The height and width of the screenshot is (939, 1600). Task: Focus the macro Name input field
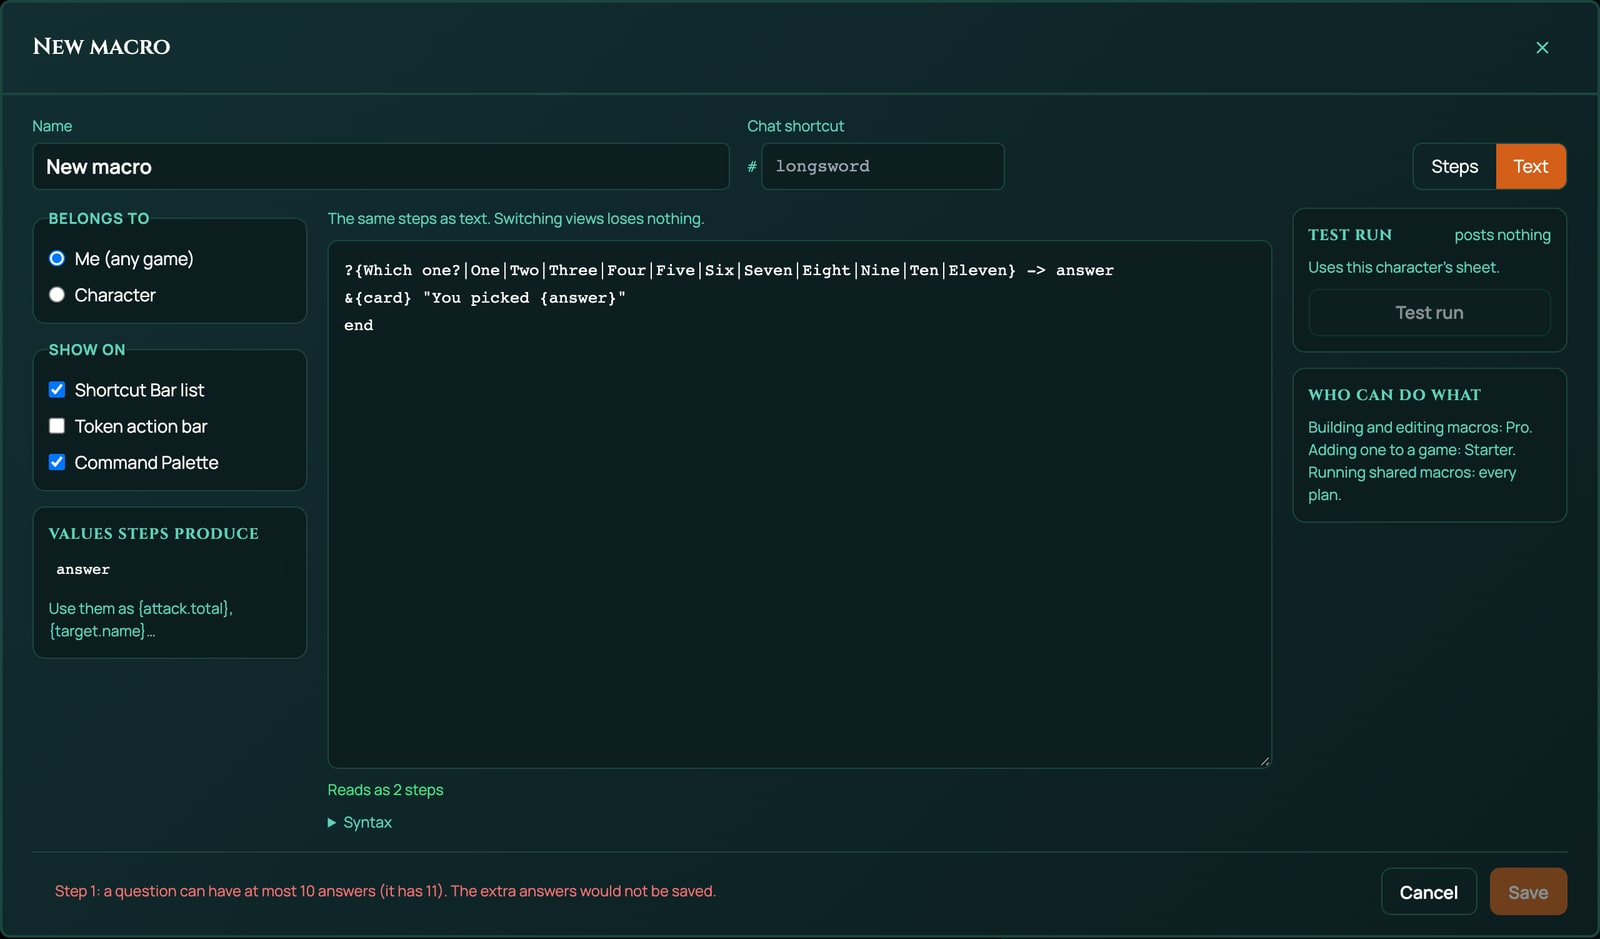[x=381, y=167]
